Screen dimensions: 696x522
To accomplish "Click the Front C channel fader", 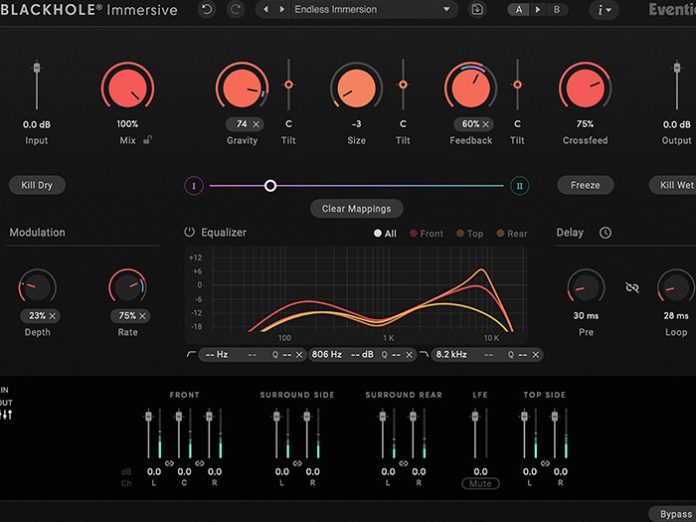I will click(x=179, y=416).
